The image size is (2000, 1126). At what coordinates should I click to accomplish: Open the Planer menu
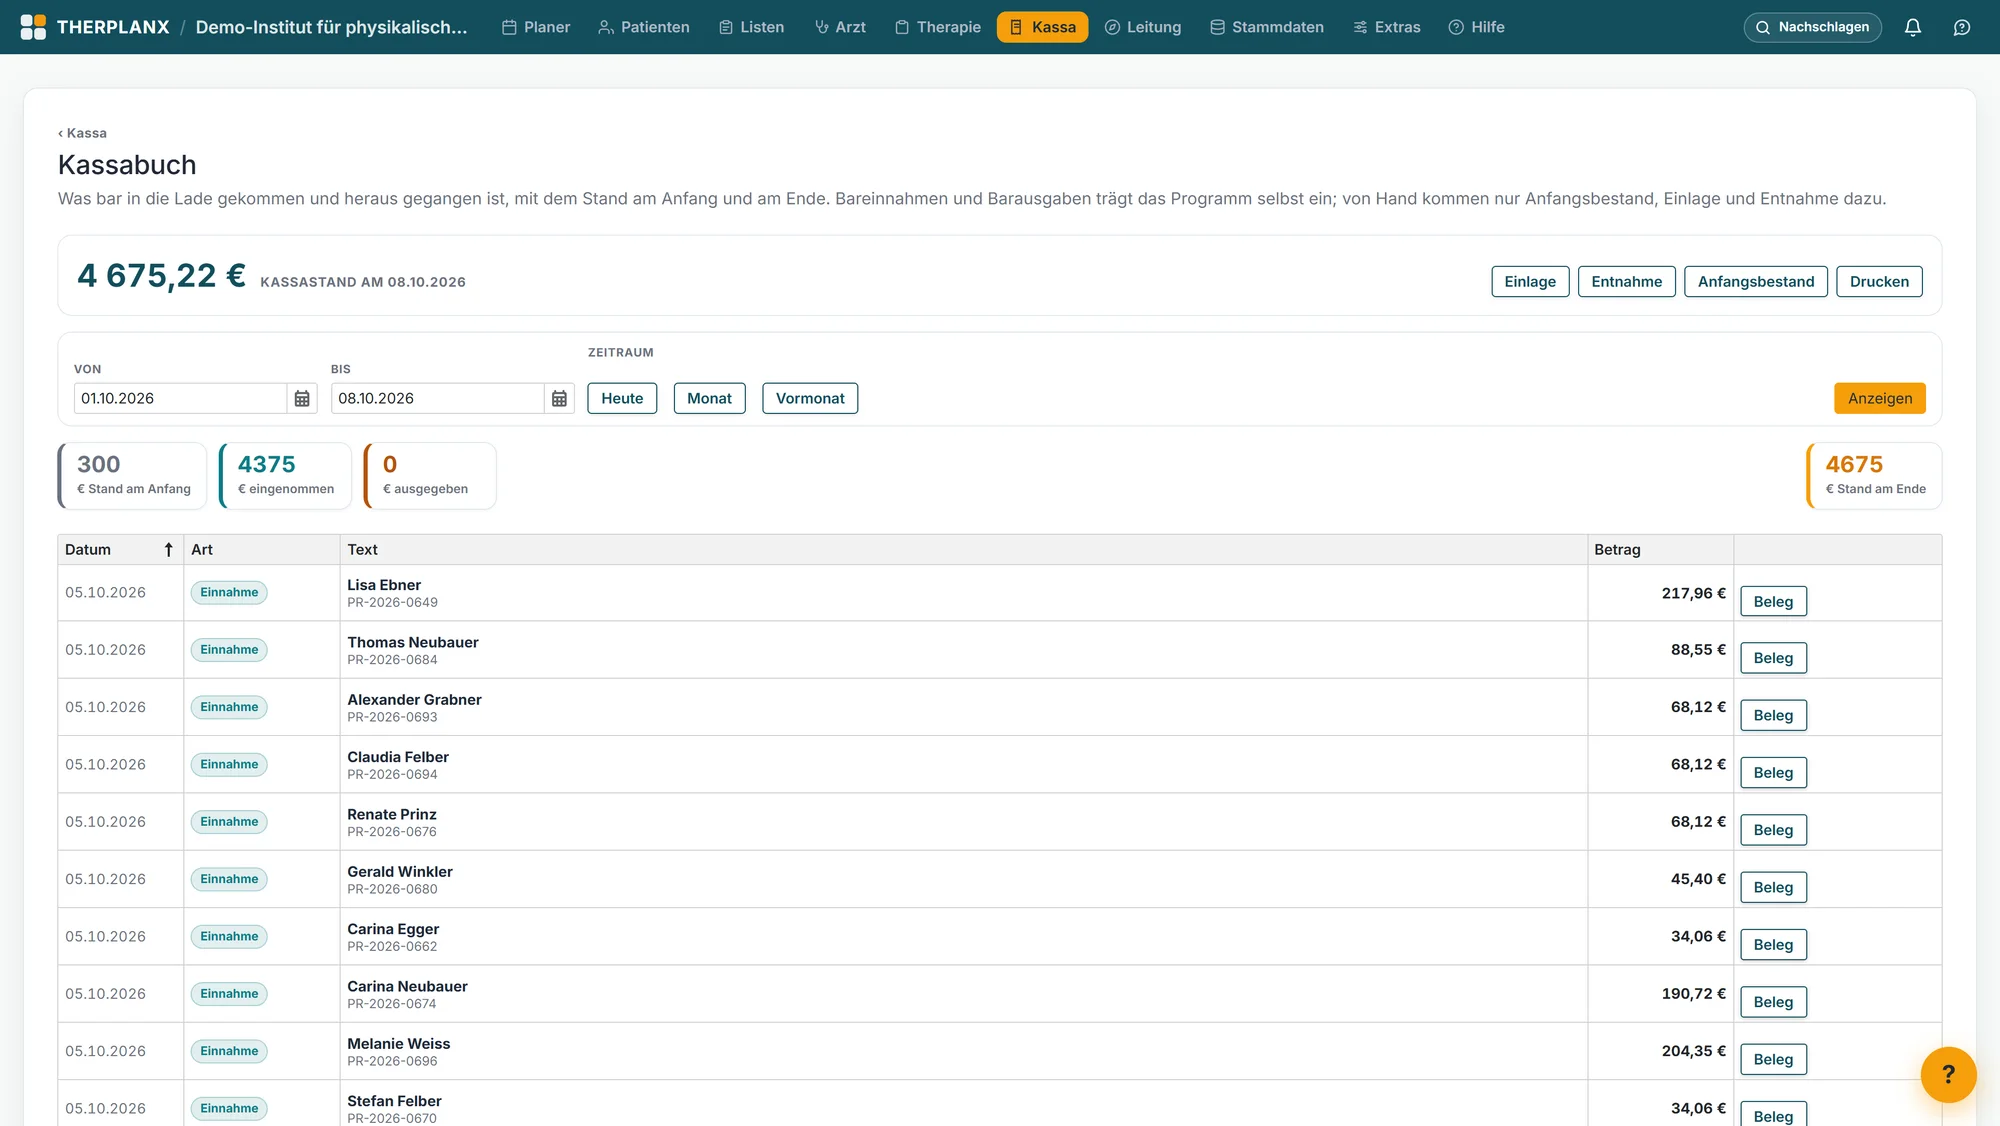pyautogui.click(x=536, y=27)
